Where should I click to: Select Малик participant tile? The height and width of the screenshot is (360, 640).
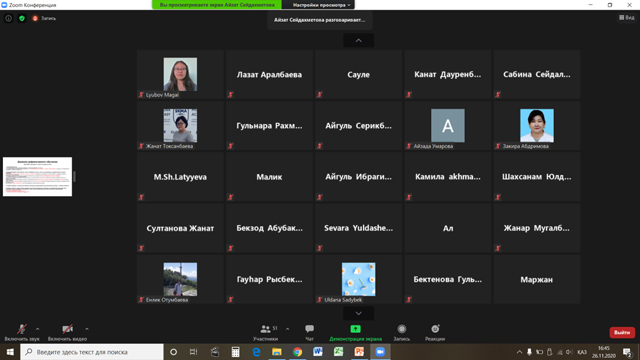pyautogui.click(x=269, y=177)
